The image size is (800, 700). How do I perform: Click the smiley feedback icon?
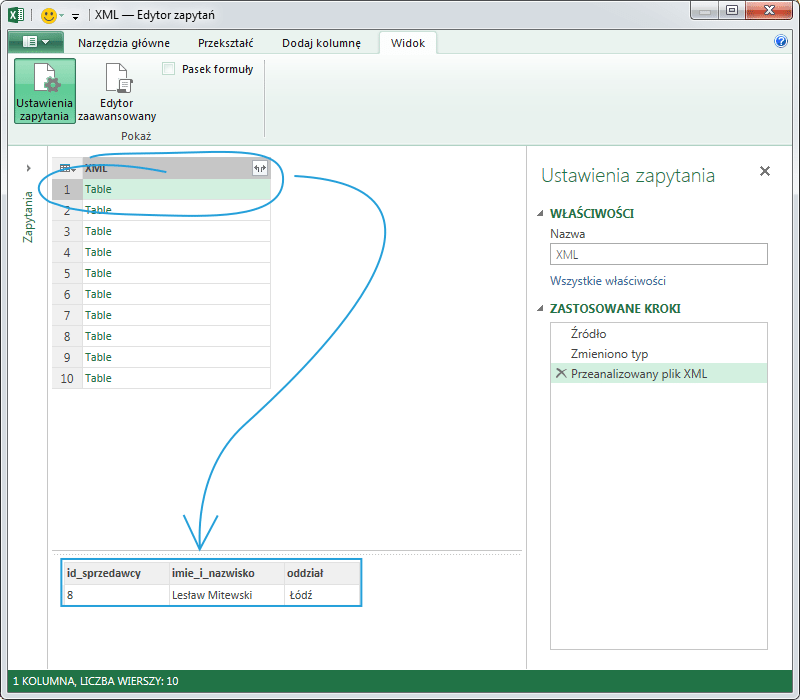point(49,15)
